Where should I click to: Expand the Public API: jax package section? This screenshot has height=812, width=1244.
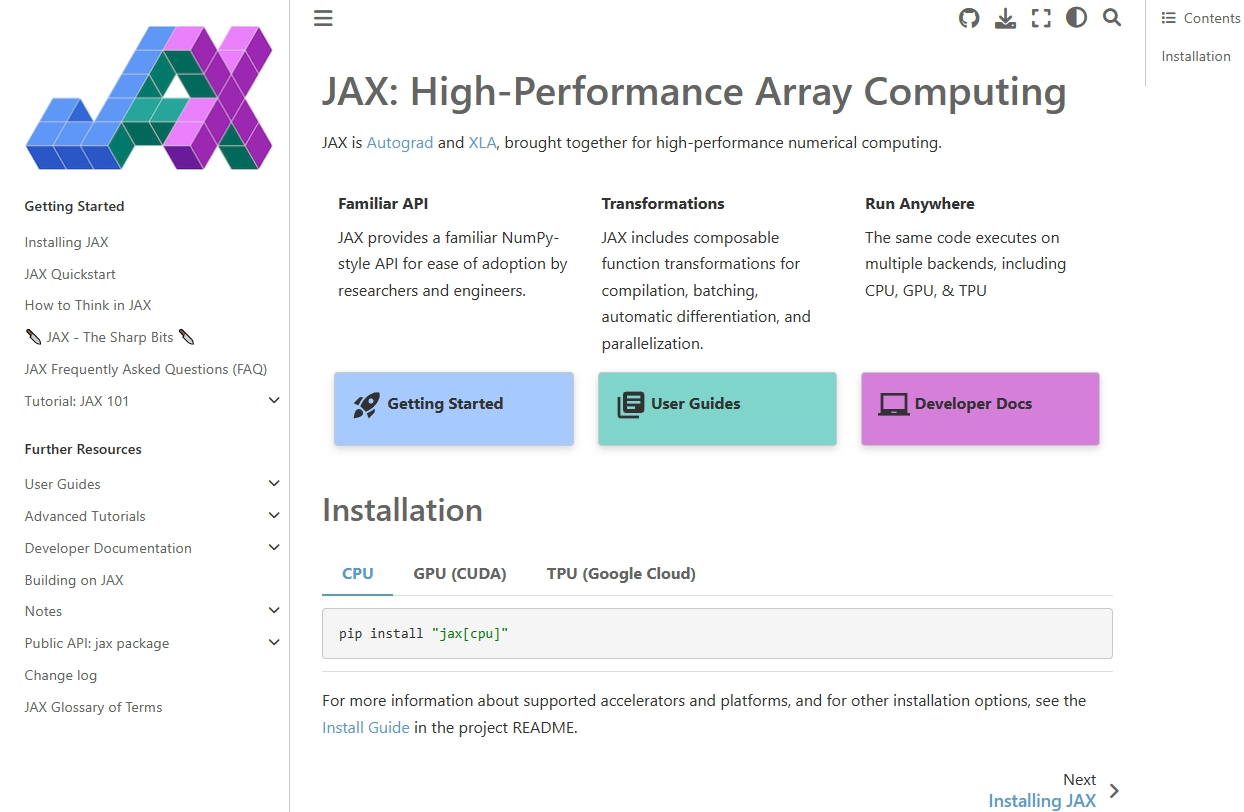(x=274, y=643)
